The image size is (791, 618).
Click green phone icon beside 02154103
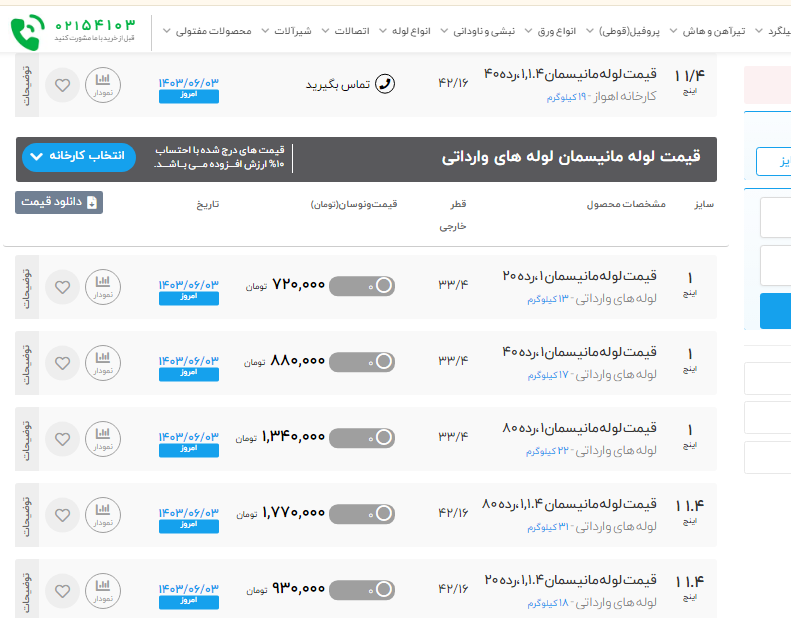click(x=28, y=33)
